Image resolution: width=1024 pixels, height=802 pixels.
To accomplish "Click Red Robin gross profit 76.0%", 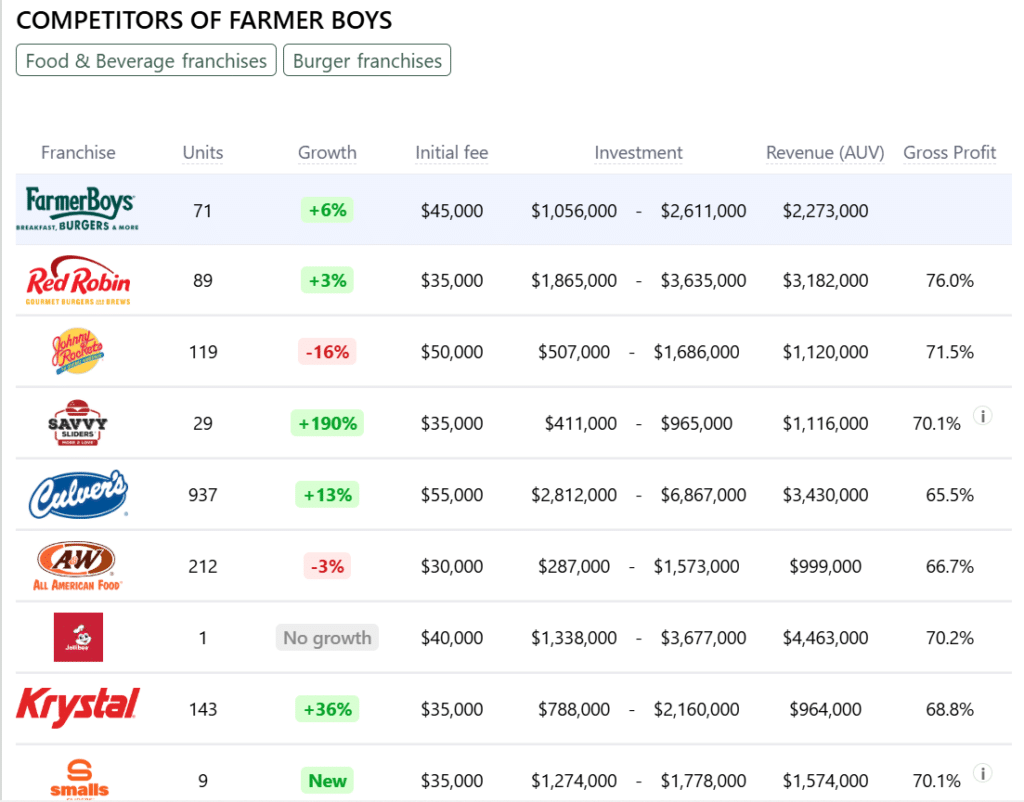I will point(950,281).
